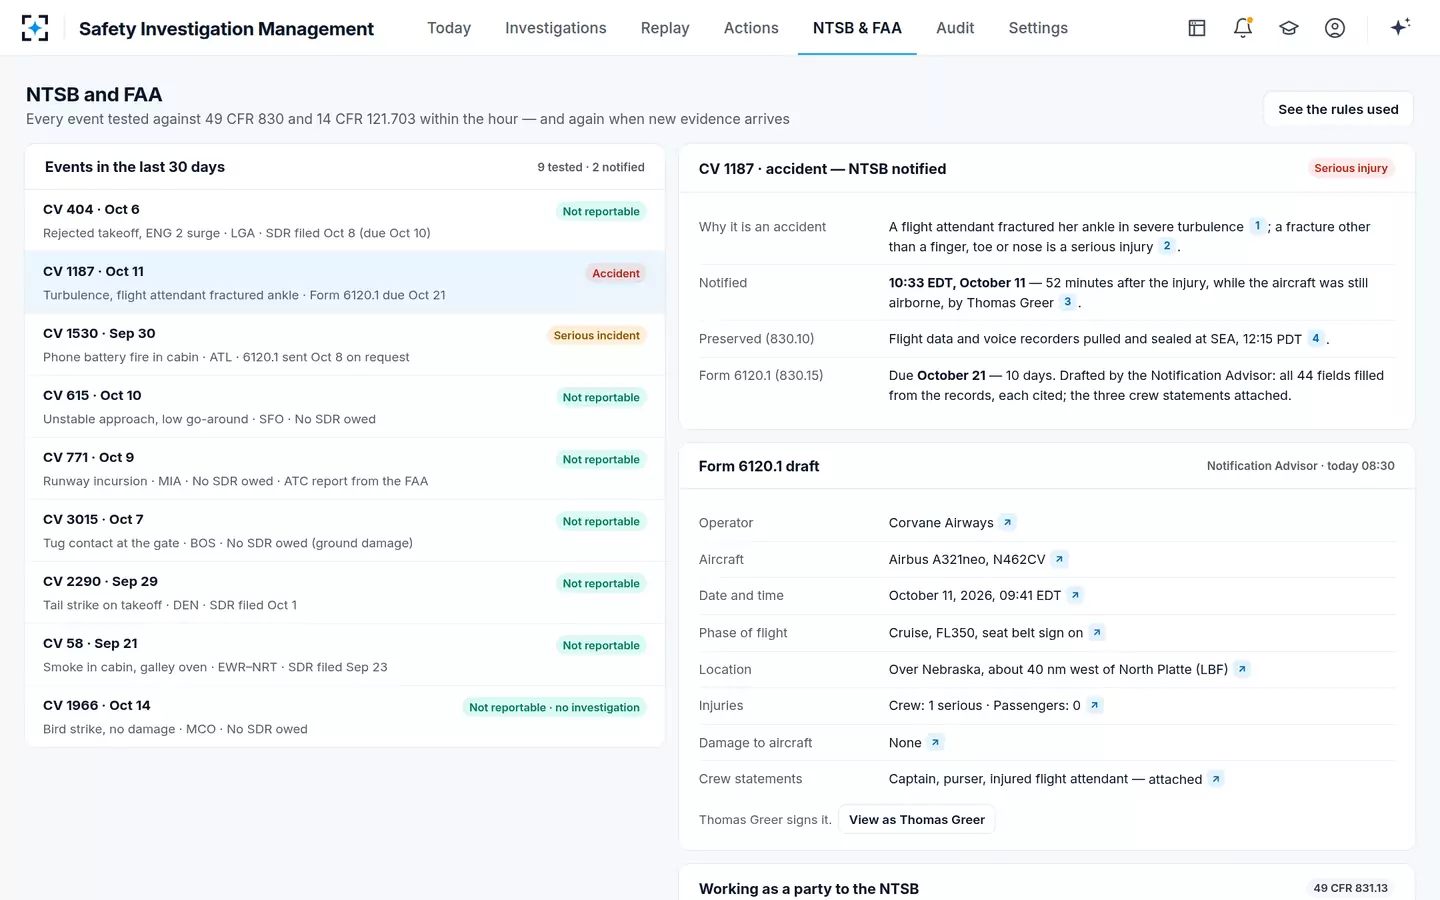Image resolution: width=1440 pixels, height=900 pixels.
Task: Open source link beside Cruise, FL350 phase
Action: 1097,632
